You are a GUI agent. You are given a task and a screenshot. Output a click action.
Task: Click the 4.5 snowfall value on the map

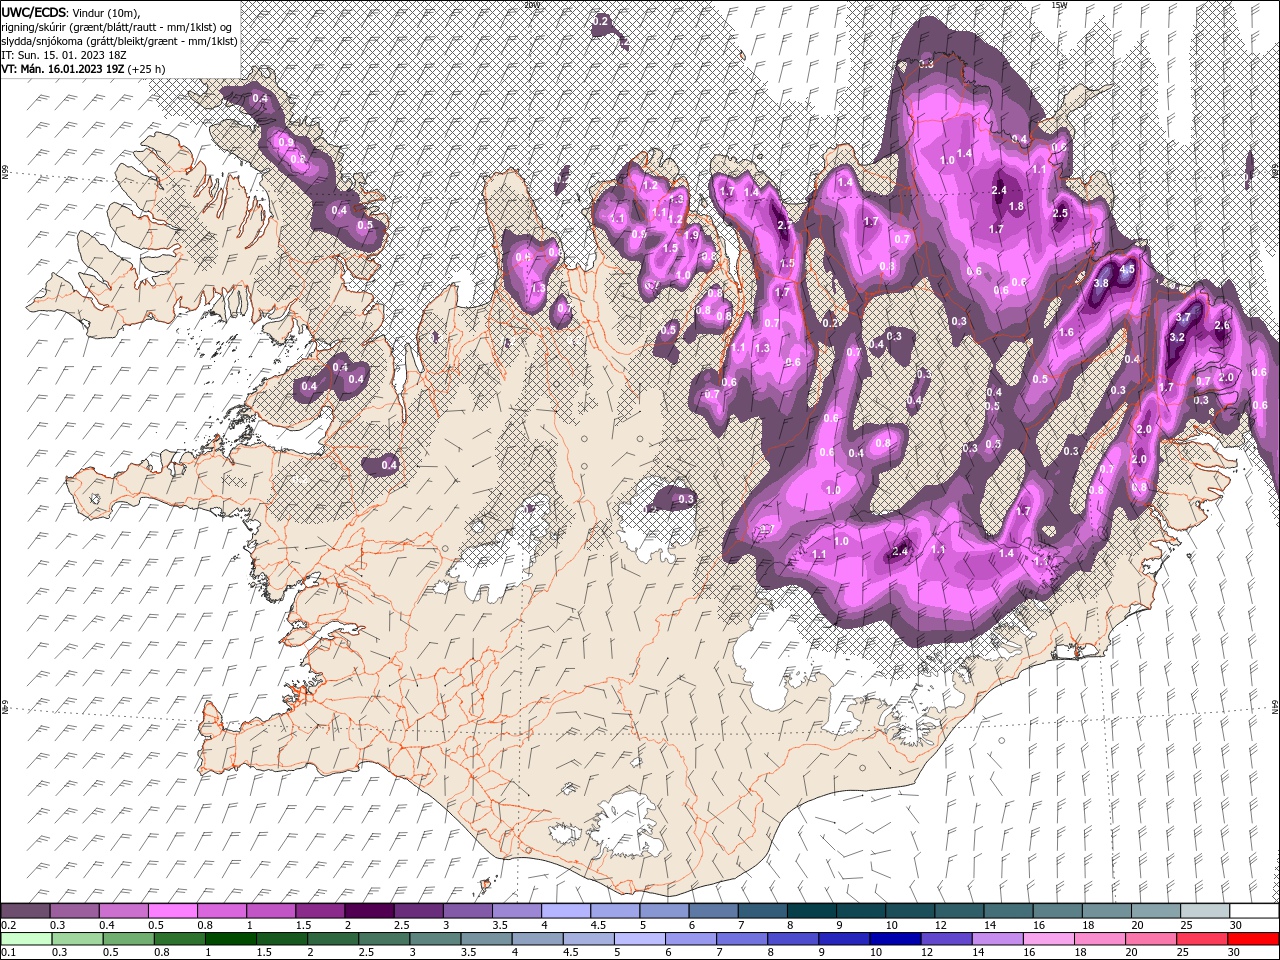1128,270
